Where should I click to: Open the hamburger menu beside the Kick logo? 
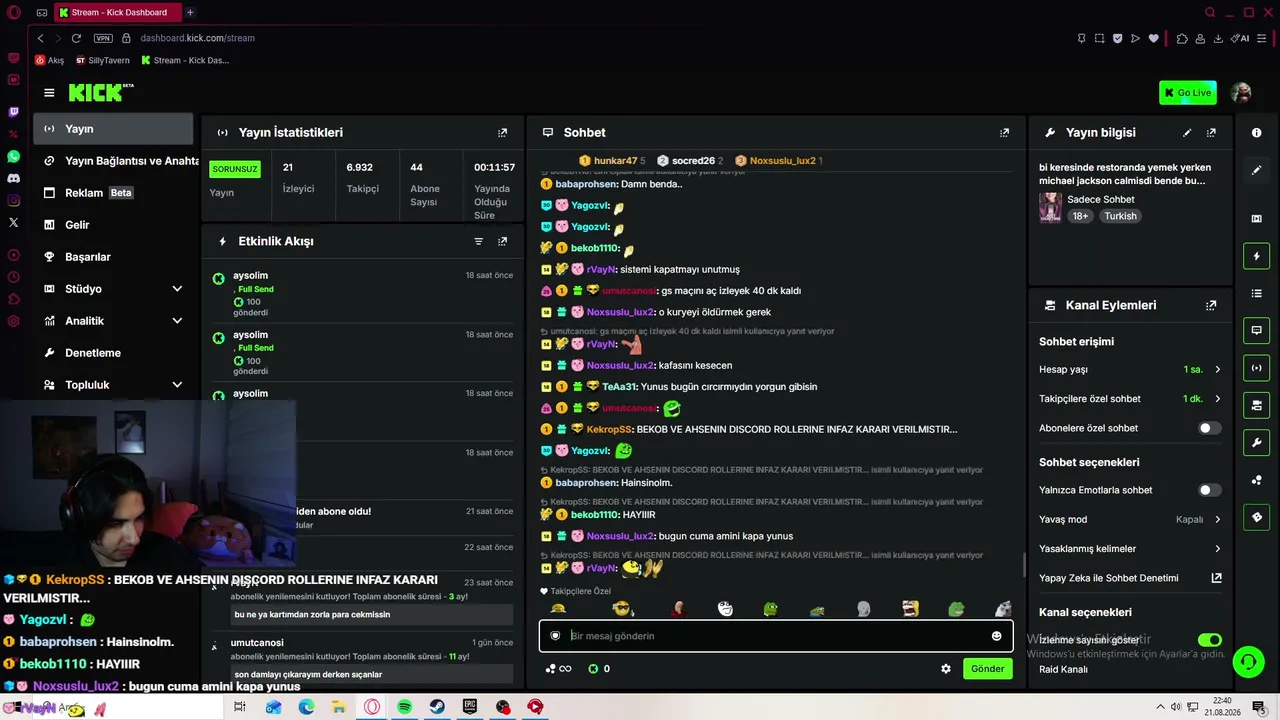click(x=49, y=93)
